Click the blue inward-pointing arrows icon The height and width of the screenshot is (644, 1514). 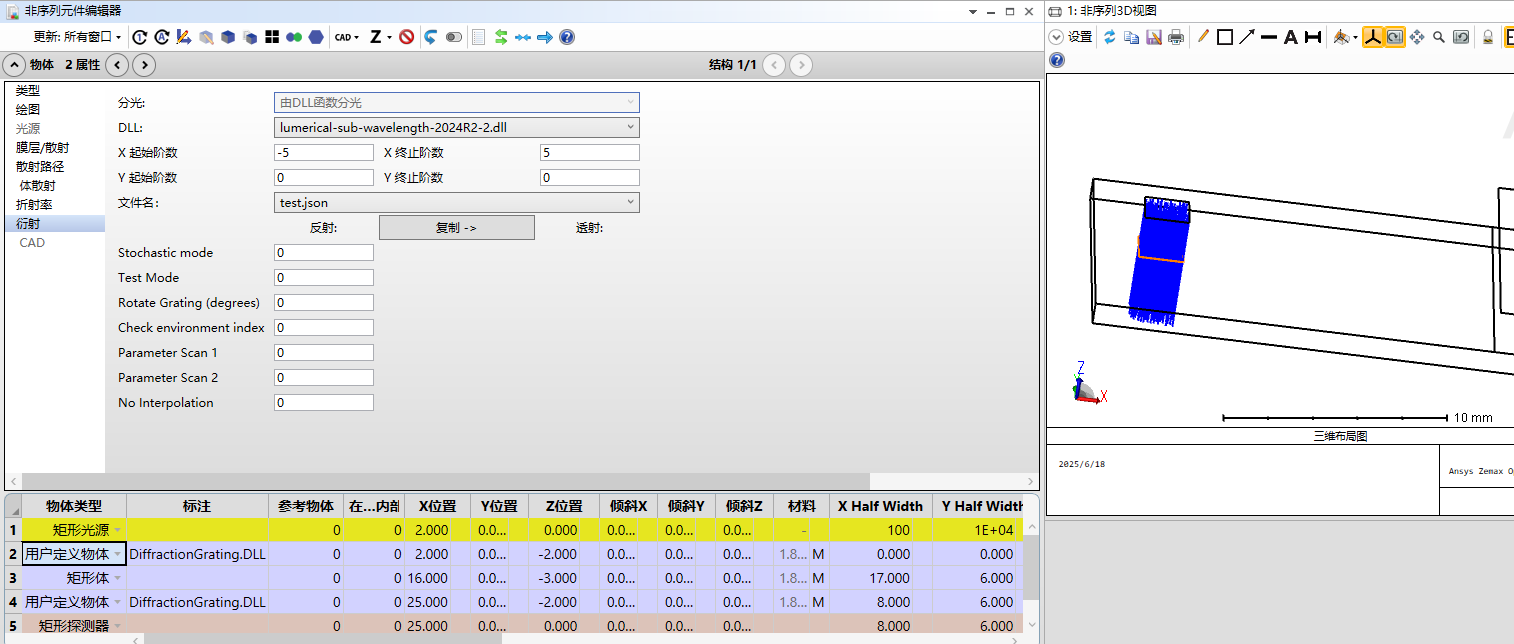(522, 37)
